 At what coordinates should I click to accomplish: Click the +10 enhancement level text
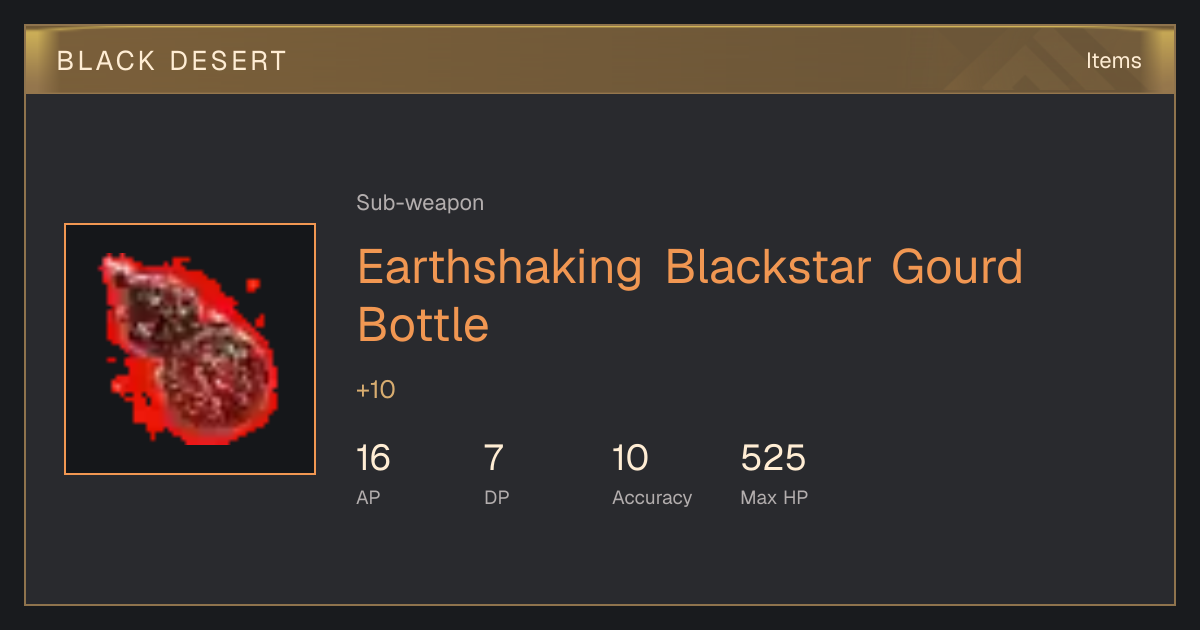click(x=376, y=390)
